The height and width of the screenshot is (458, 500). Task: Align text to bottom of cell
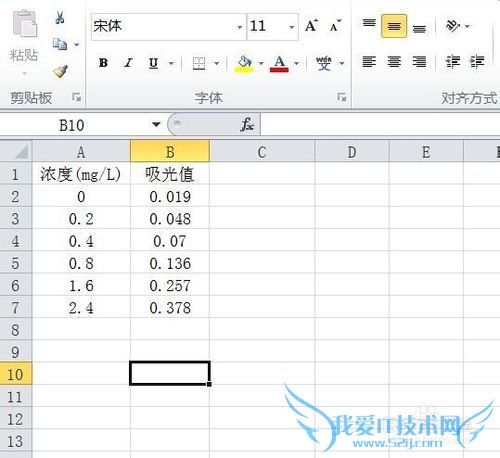pyautogui.click(x=419, y=28)
